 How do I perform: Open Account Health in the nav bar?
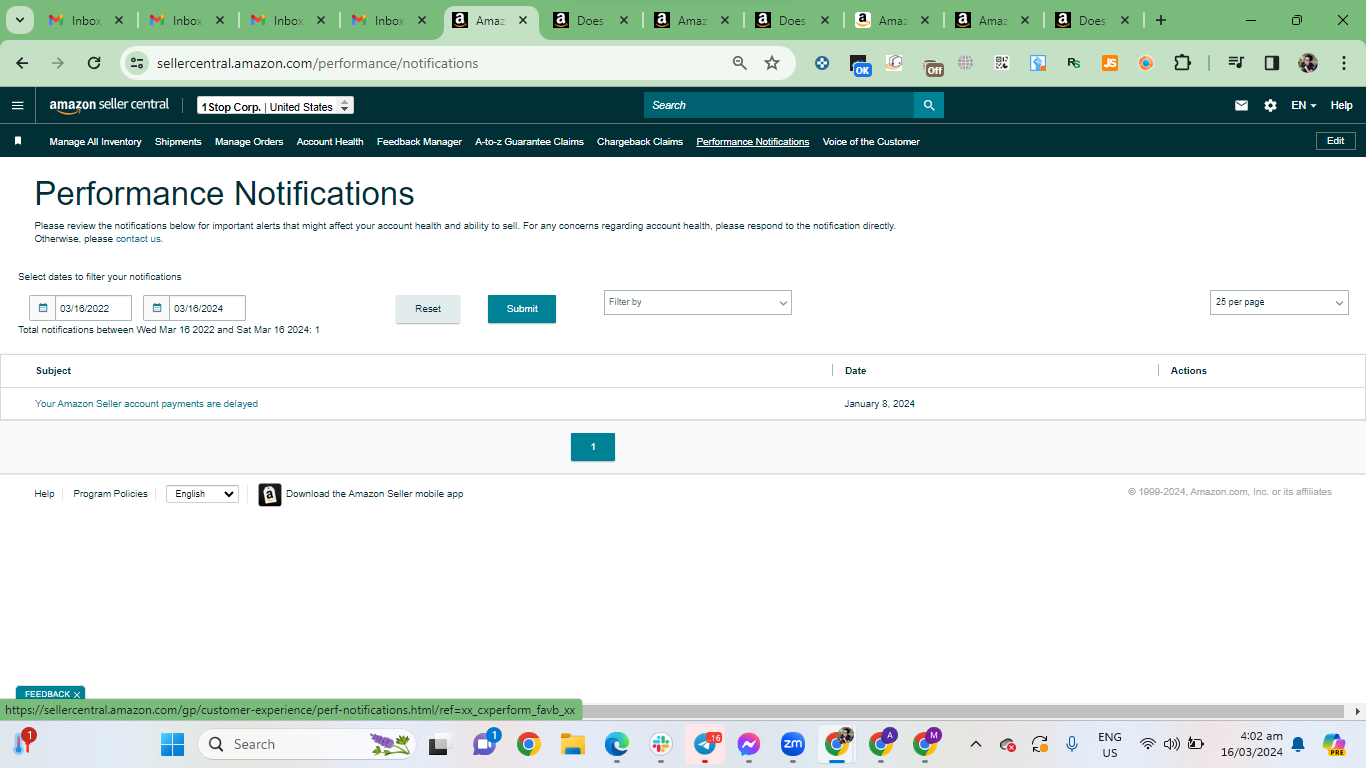pyautogui.click(x=330, y=142)
